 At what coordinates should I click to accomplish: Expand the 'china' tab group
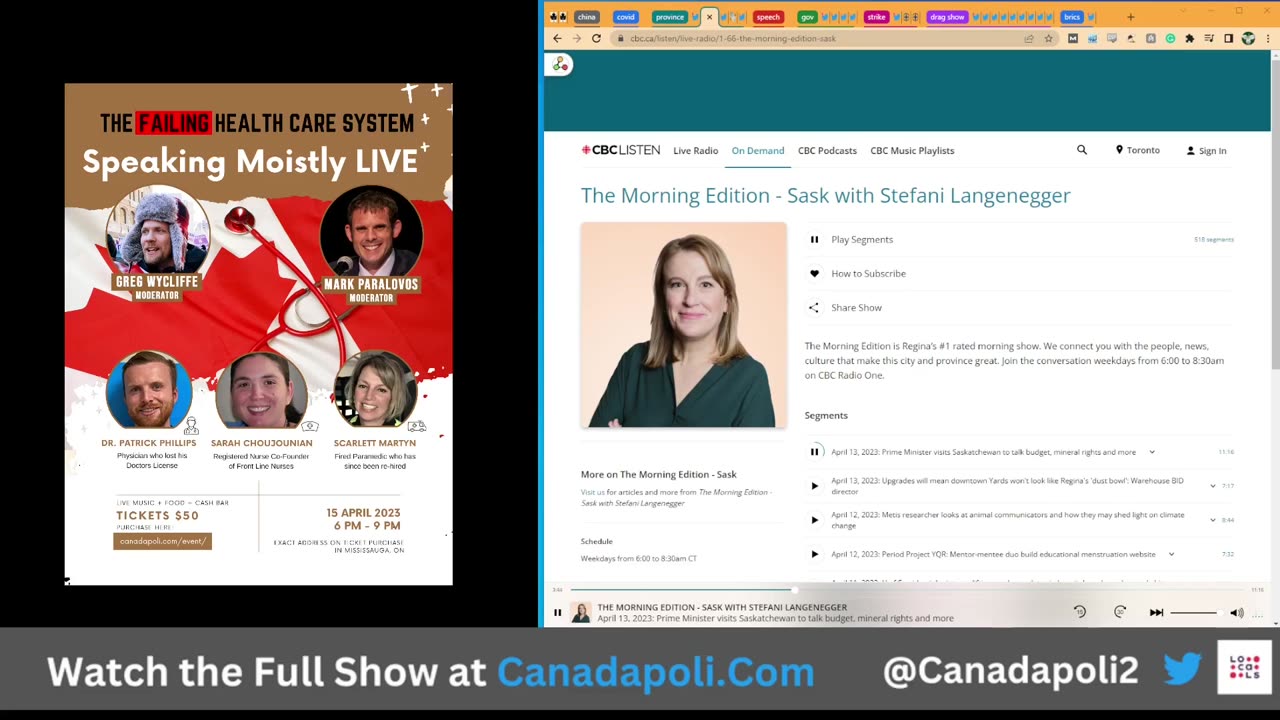[x=587, y=17]
